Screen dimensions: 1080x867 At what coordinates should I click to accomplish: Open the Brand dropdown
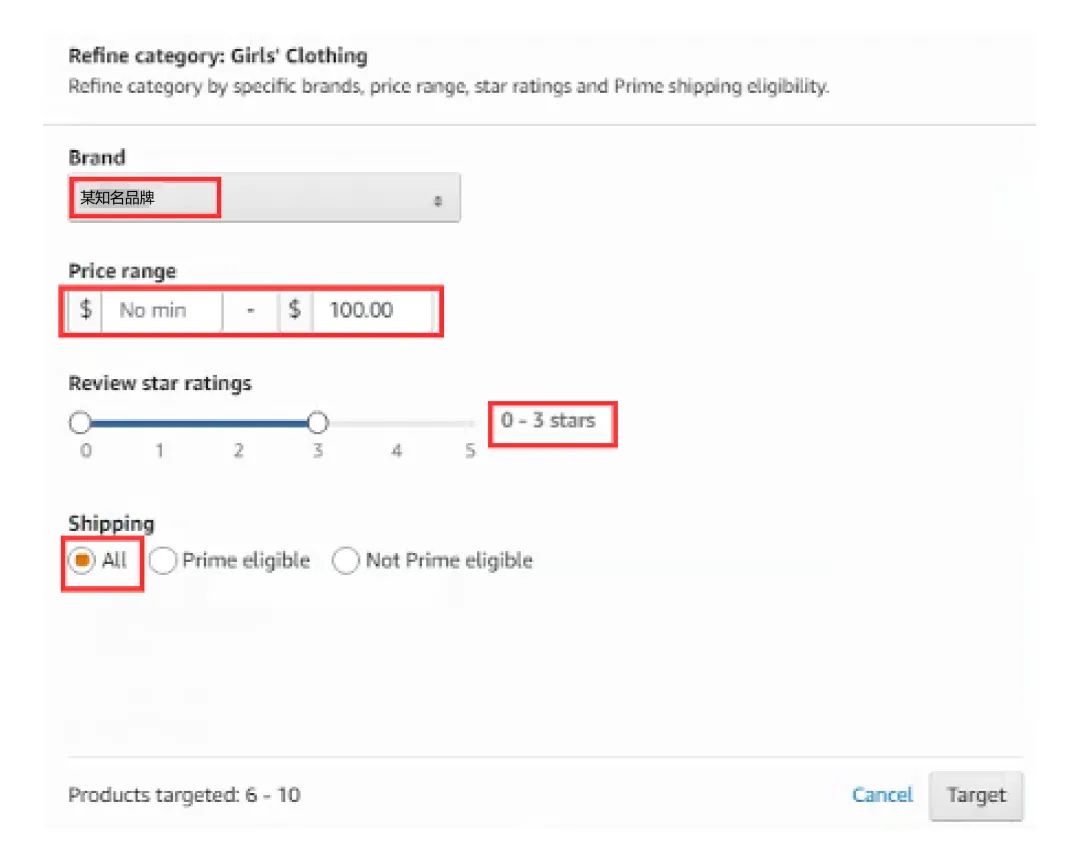click(x=263, y=198)
